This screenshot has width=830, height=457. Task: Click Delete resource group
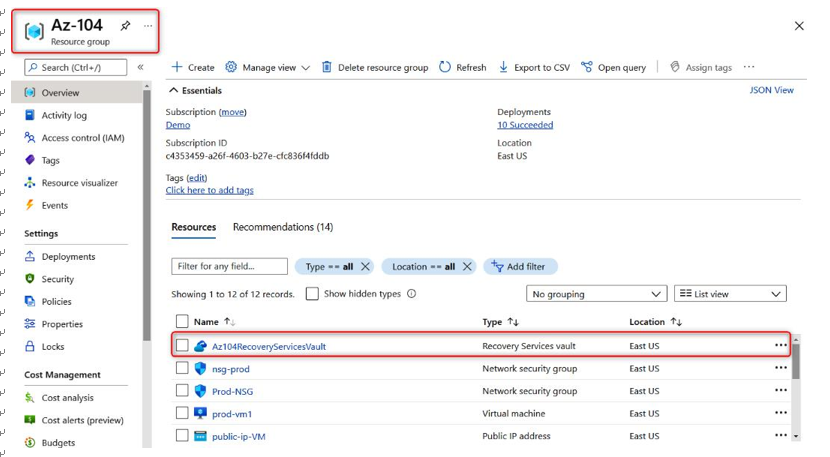[375, 67]
